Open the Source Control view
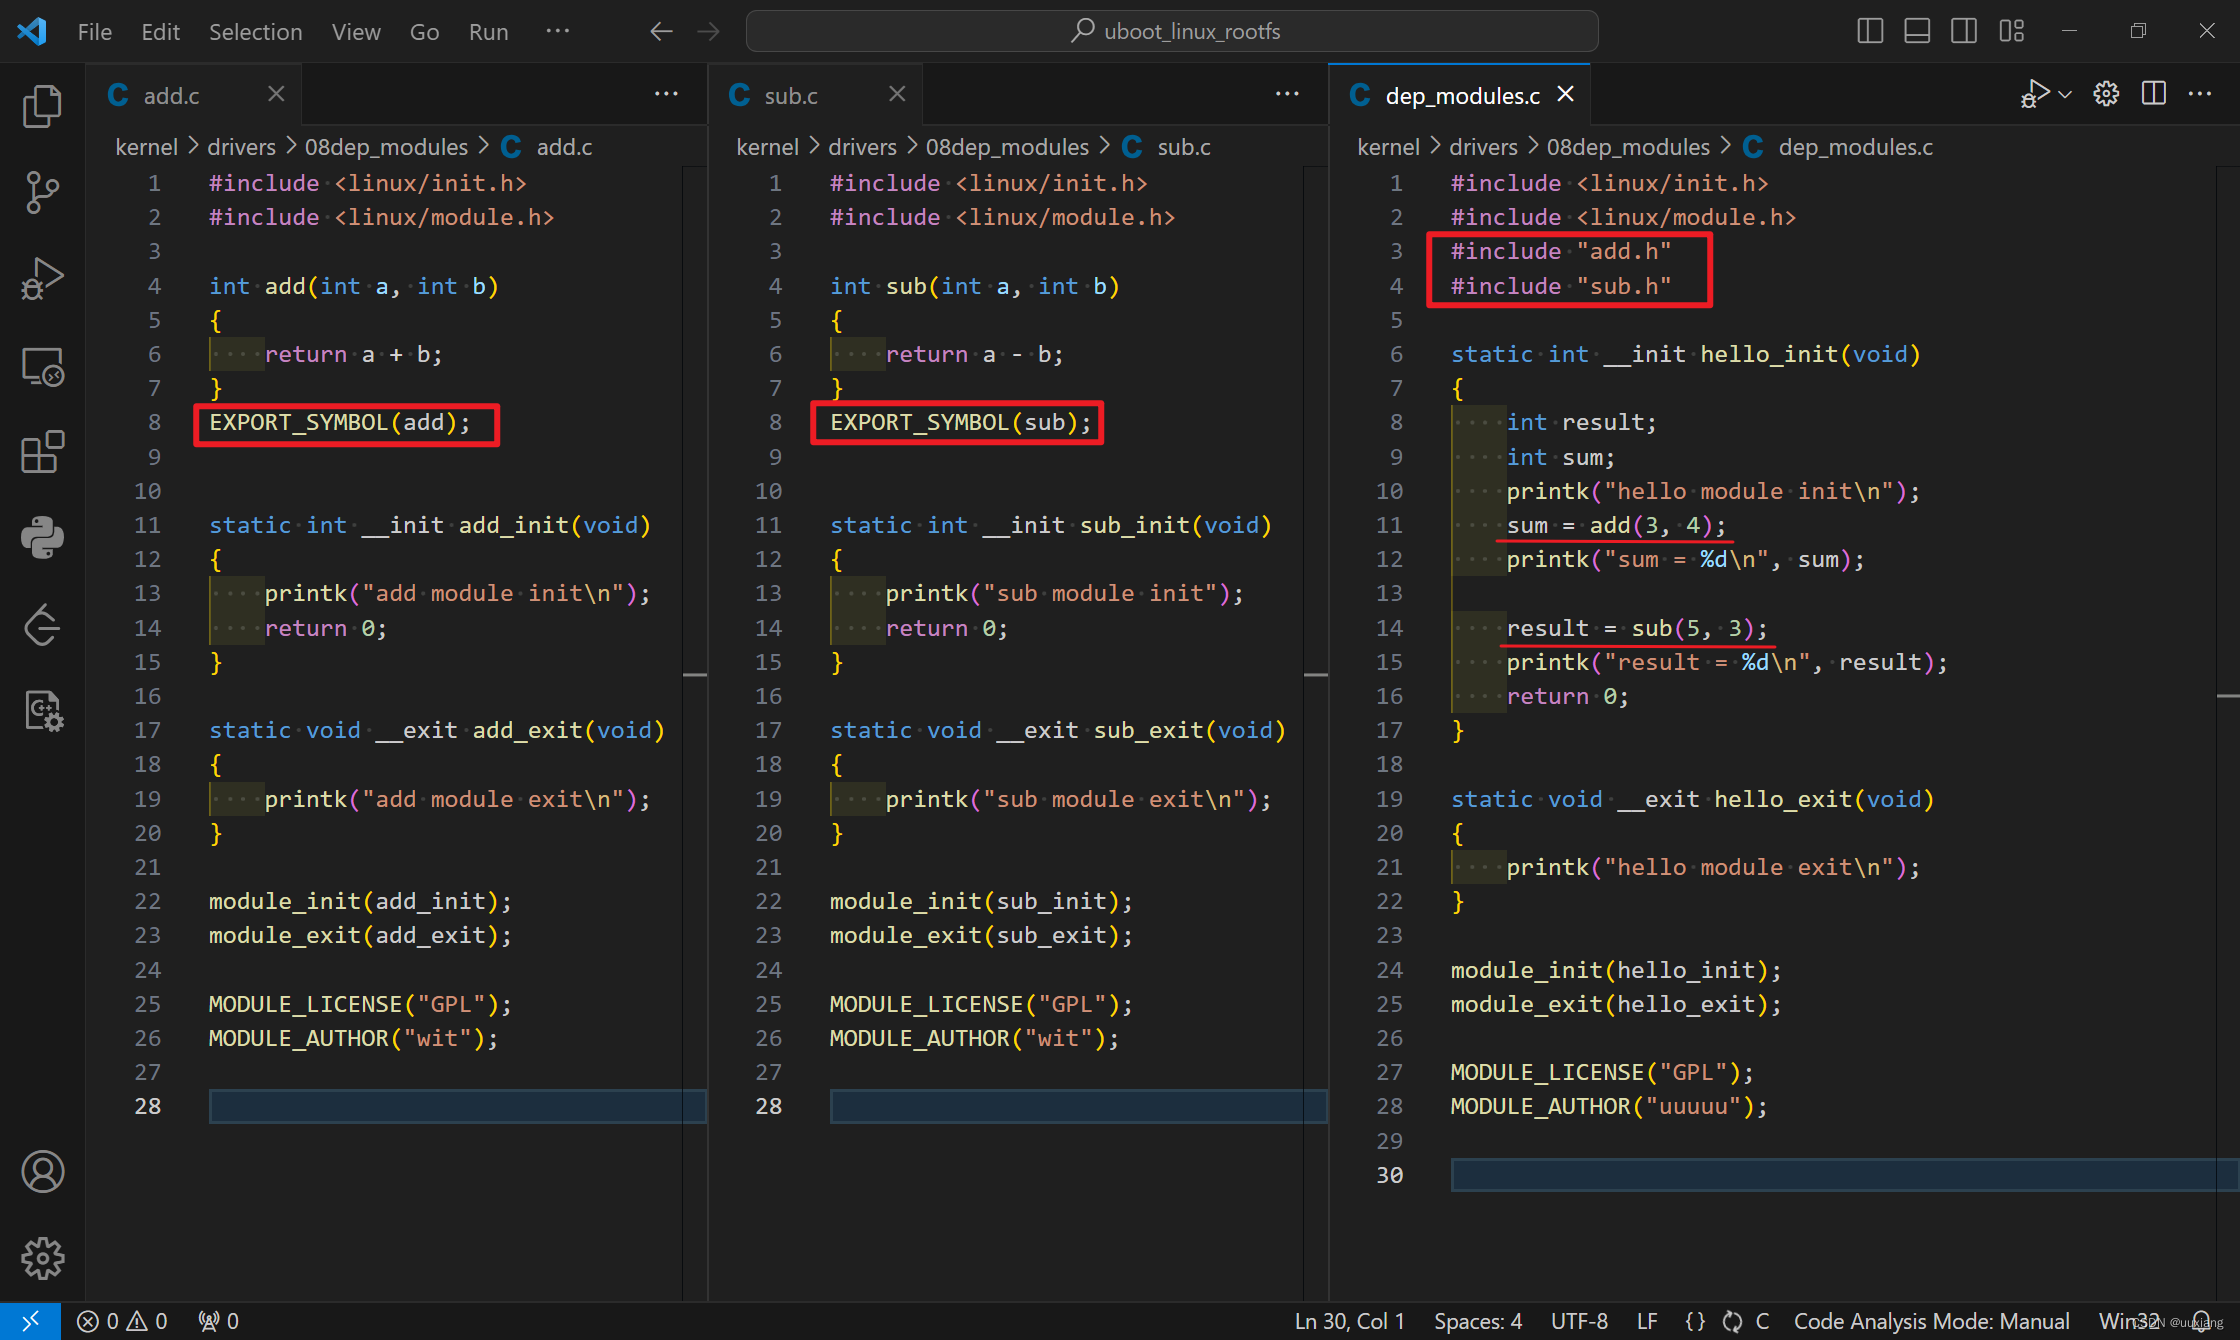The height and width of the screenshot is (1340, 2240). pyautogui.click(x=42, y=192)
